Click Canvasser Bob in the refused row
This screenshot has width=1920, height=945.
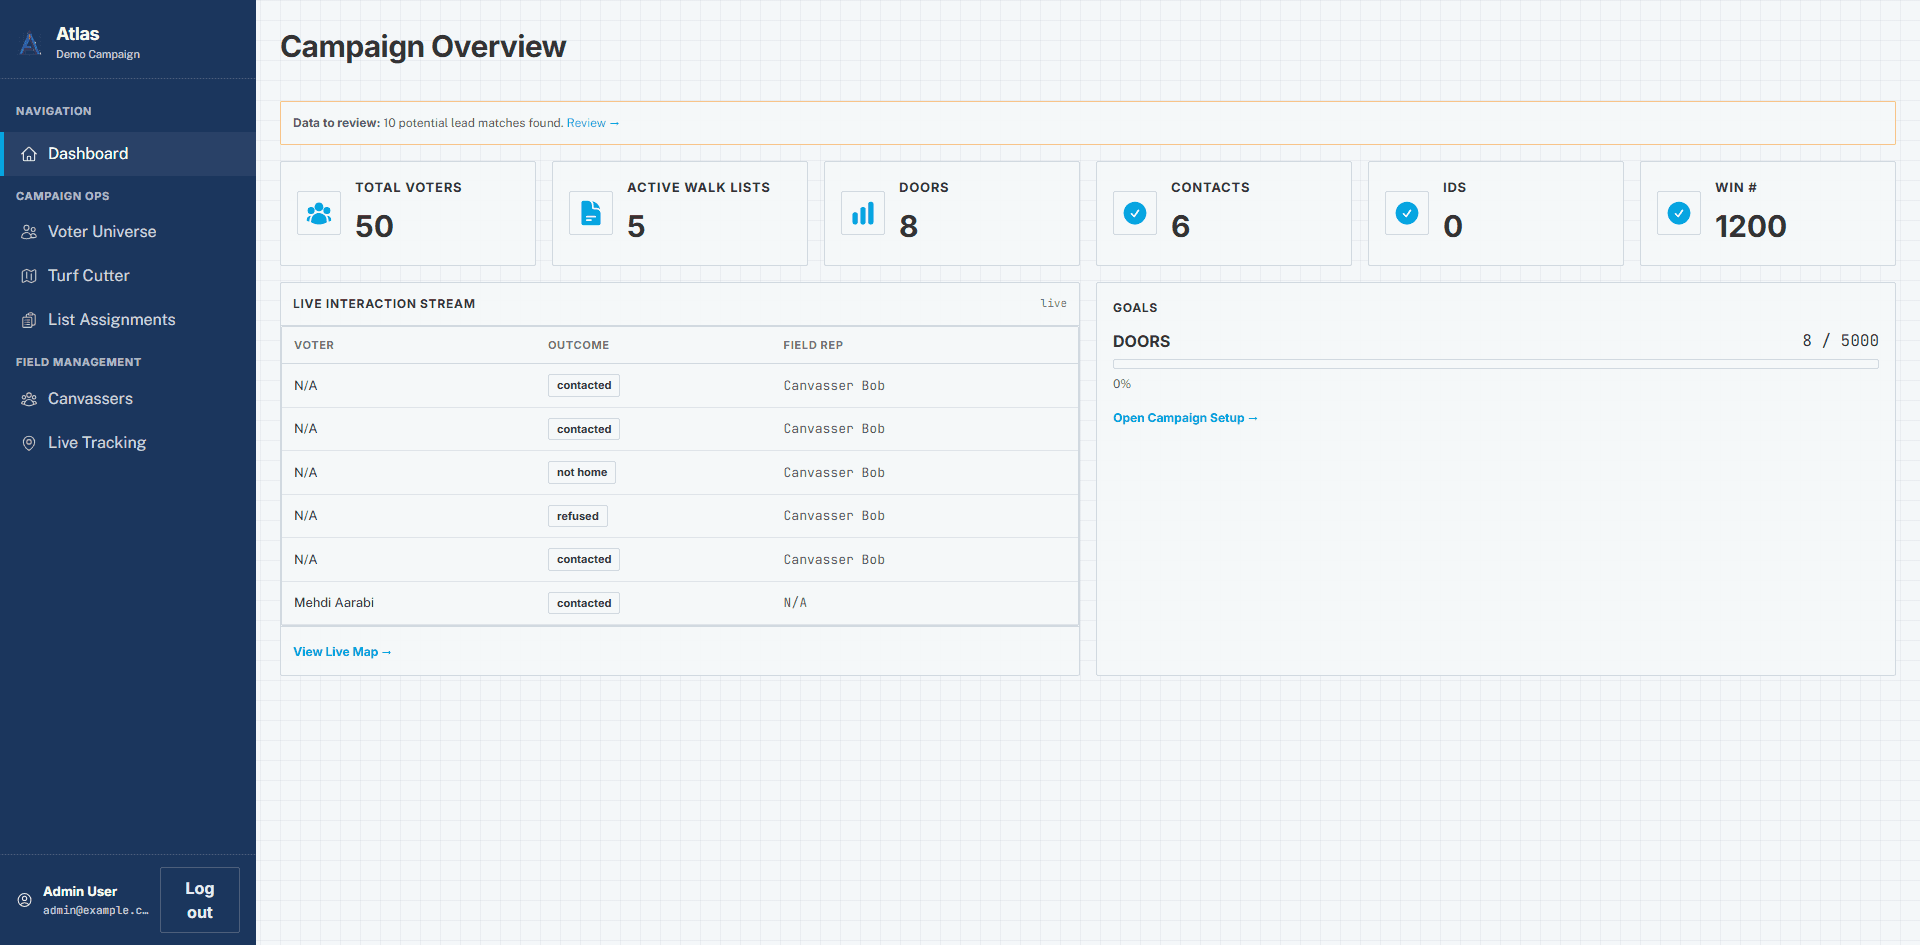(x=834, y=516)
